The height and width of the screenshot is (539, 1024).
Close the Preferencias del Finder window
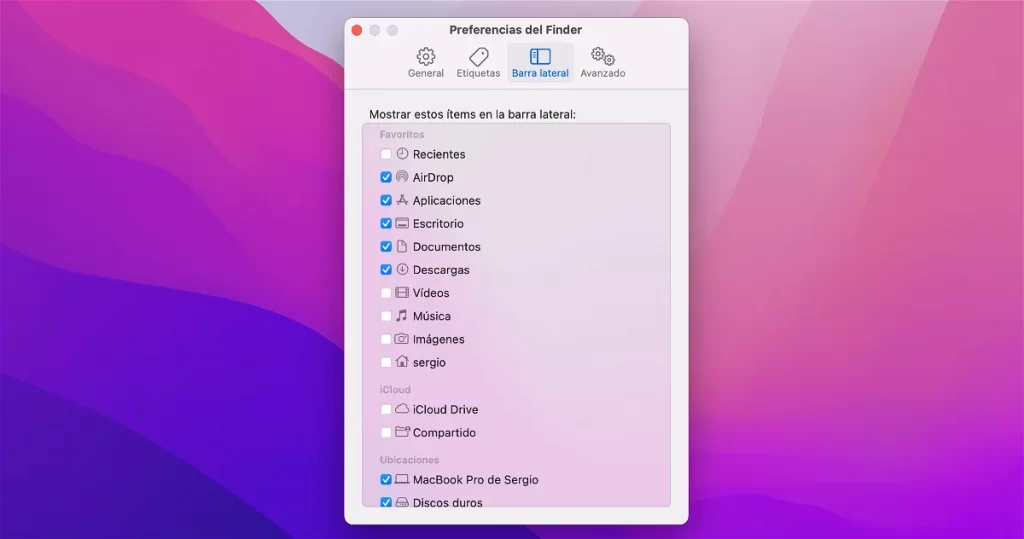click(x=357, y=30)
